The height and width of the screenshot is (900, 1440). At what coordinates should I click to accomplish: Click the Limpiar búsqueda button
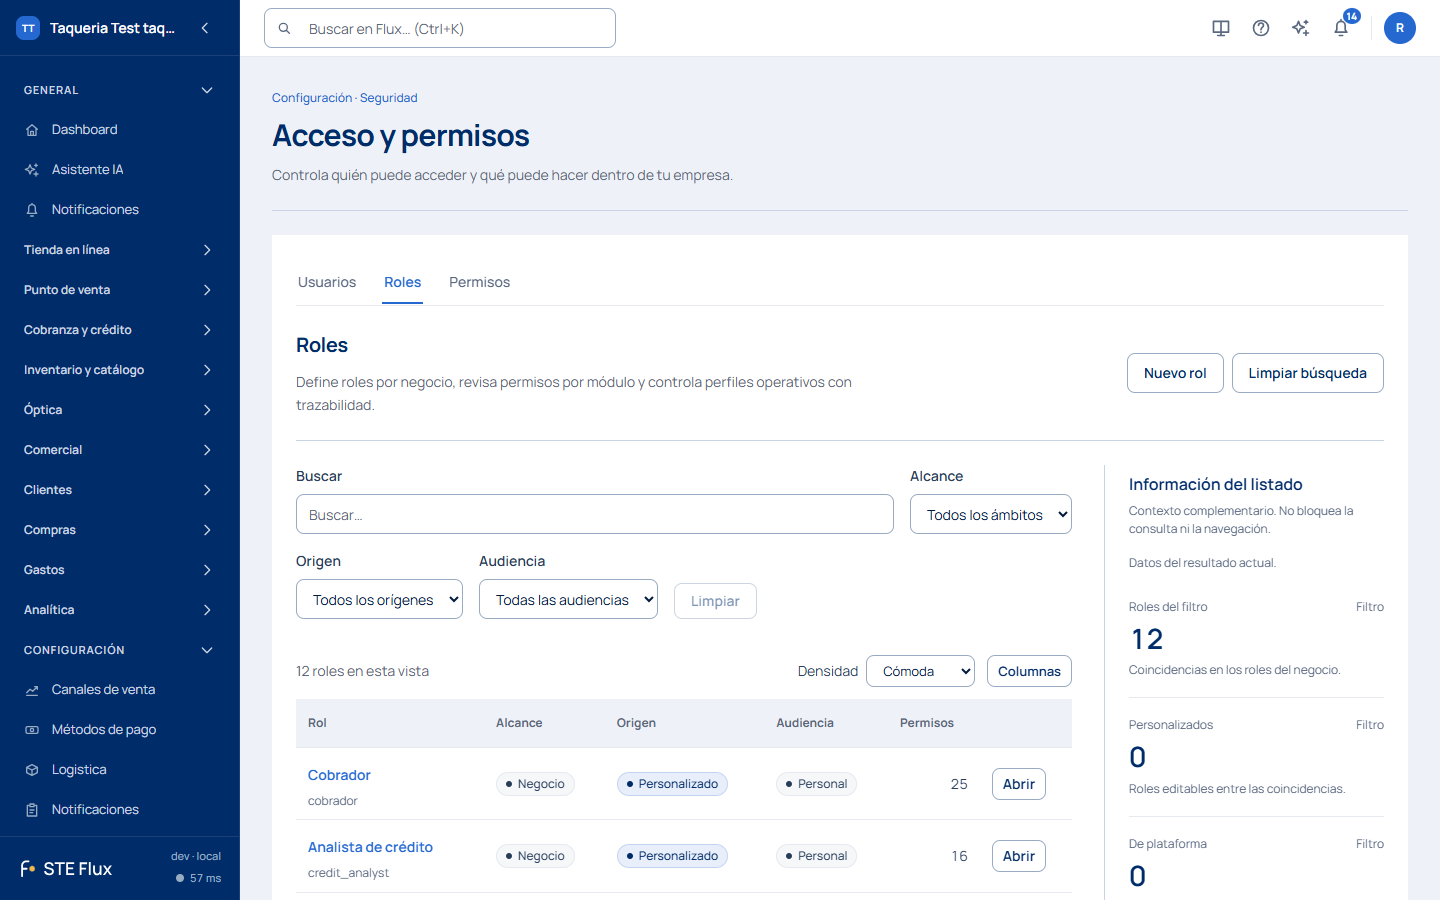1307,373
